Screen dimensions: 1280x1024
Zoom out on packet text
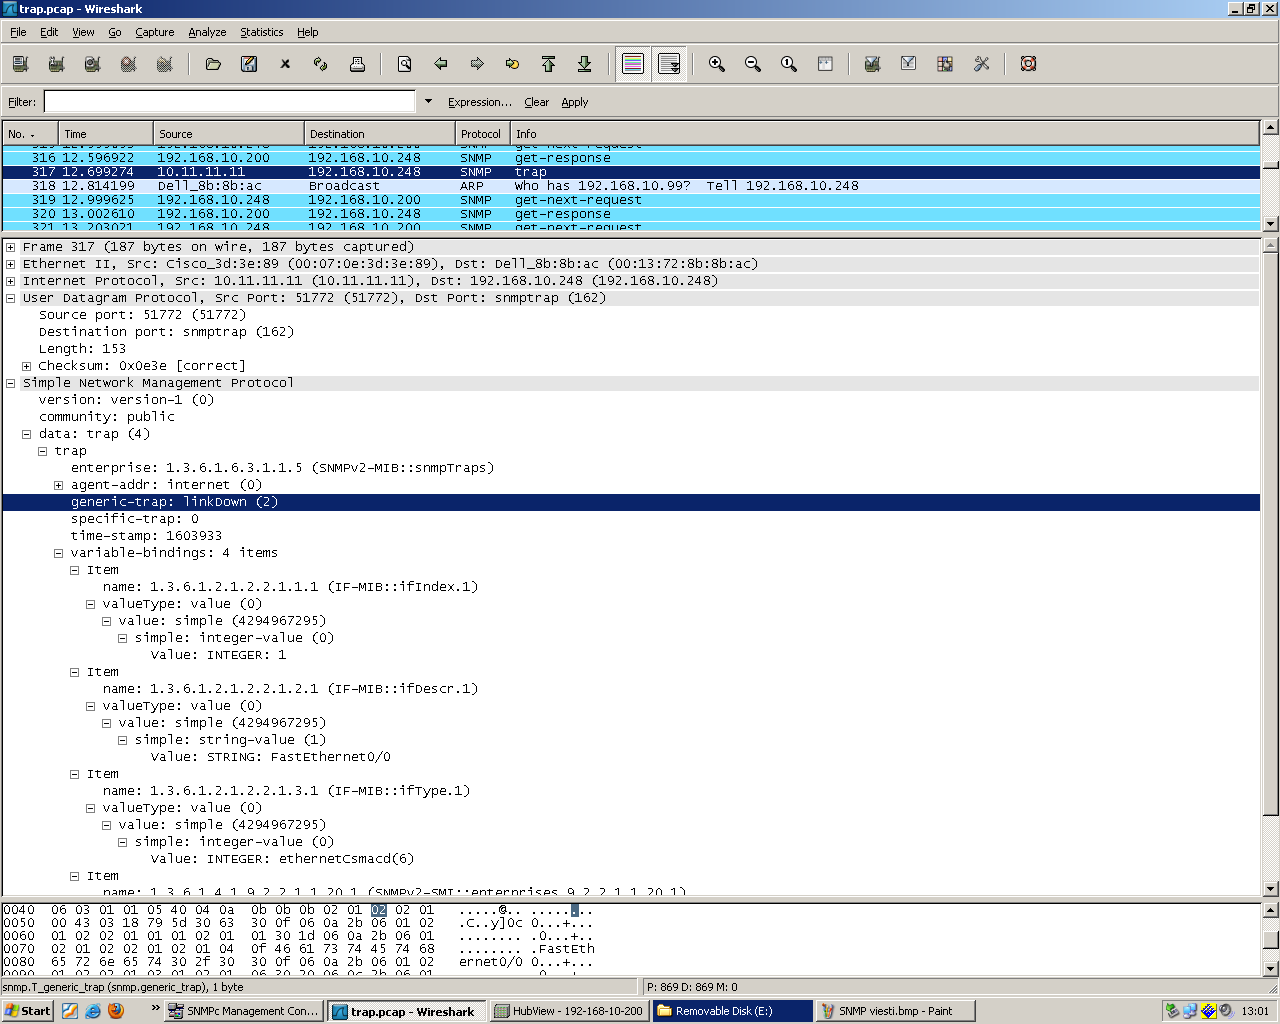(x=753, y=64)
